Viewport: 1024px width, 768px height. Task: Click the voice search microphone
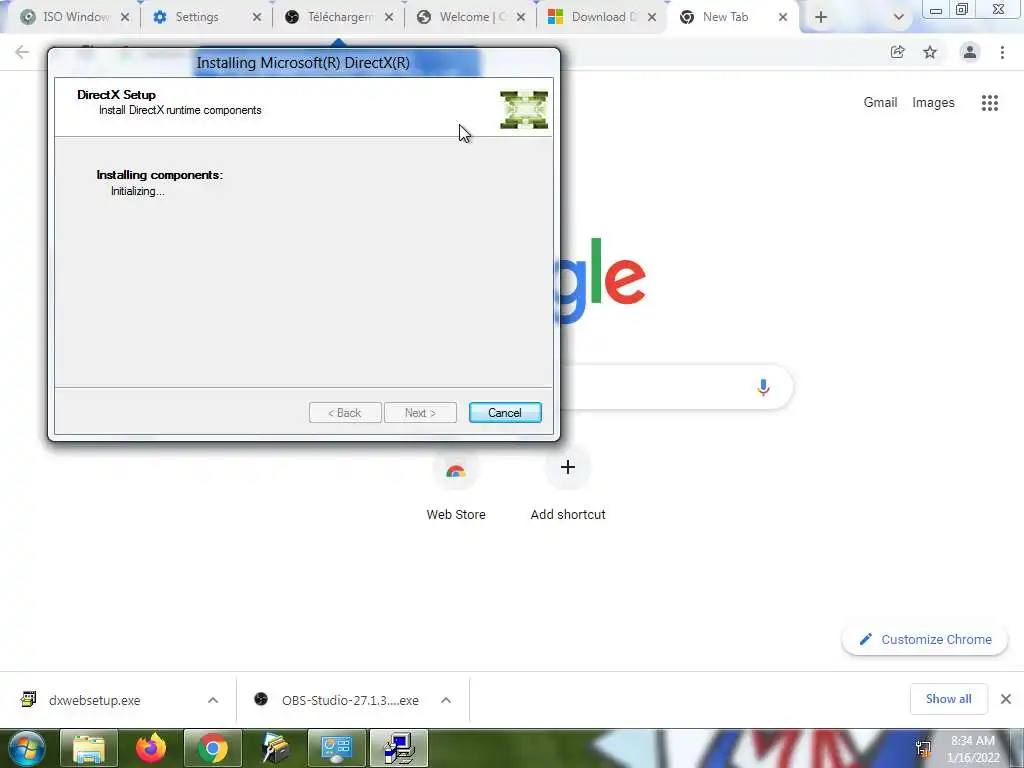763,387
